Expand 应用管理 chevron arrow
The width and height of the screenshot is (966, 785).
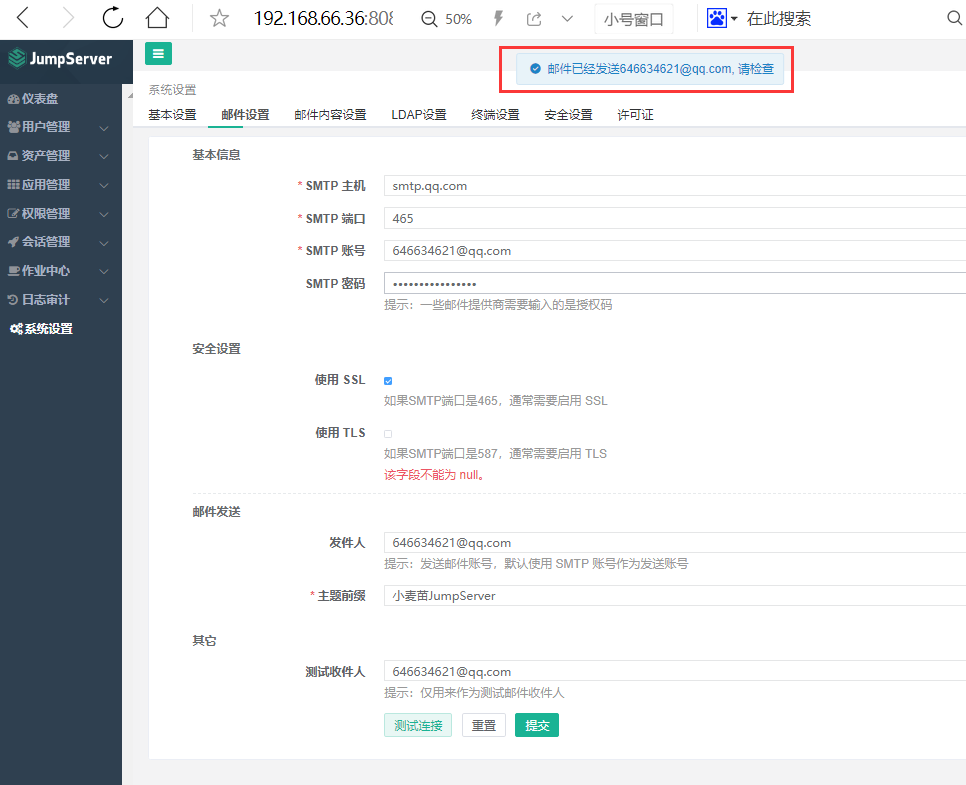pyautogui.click(x=104, y=185)
